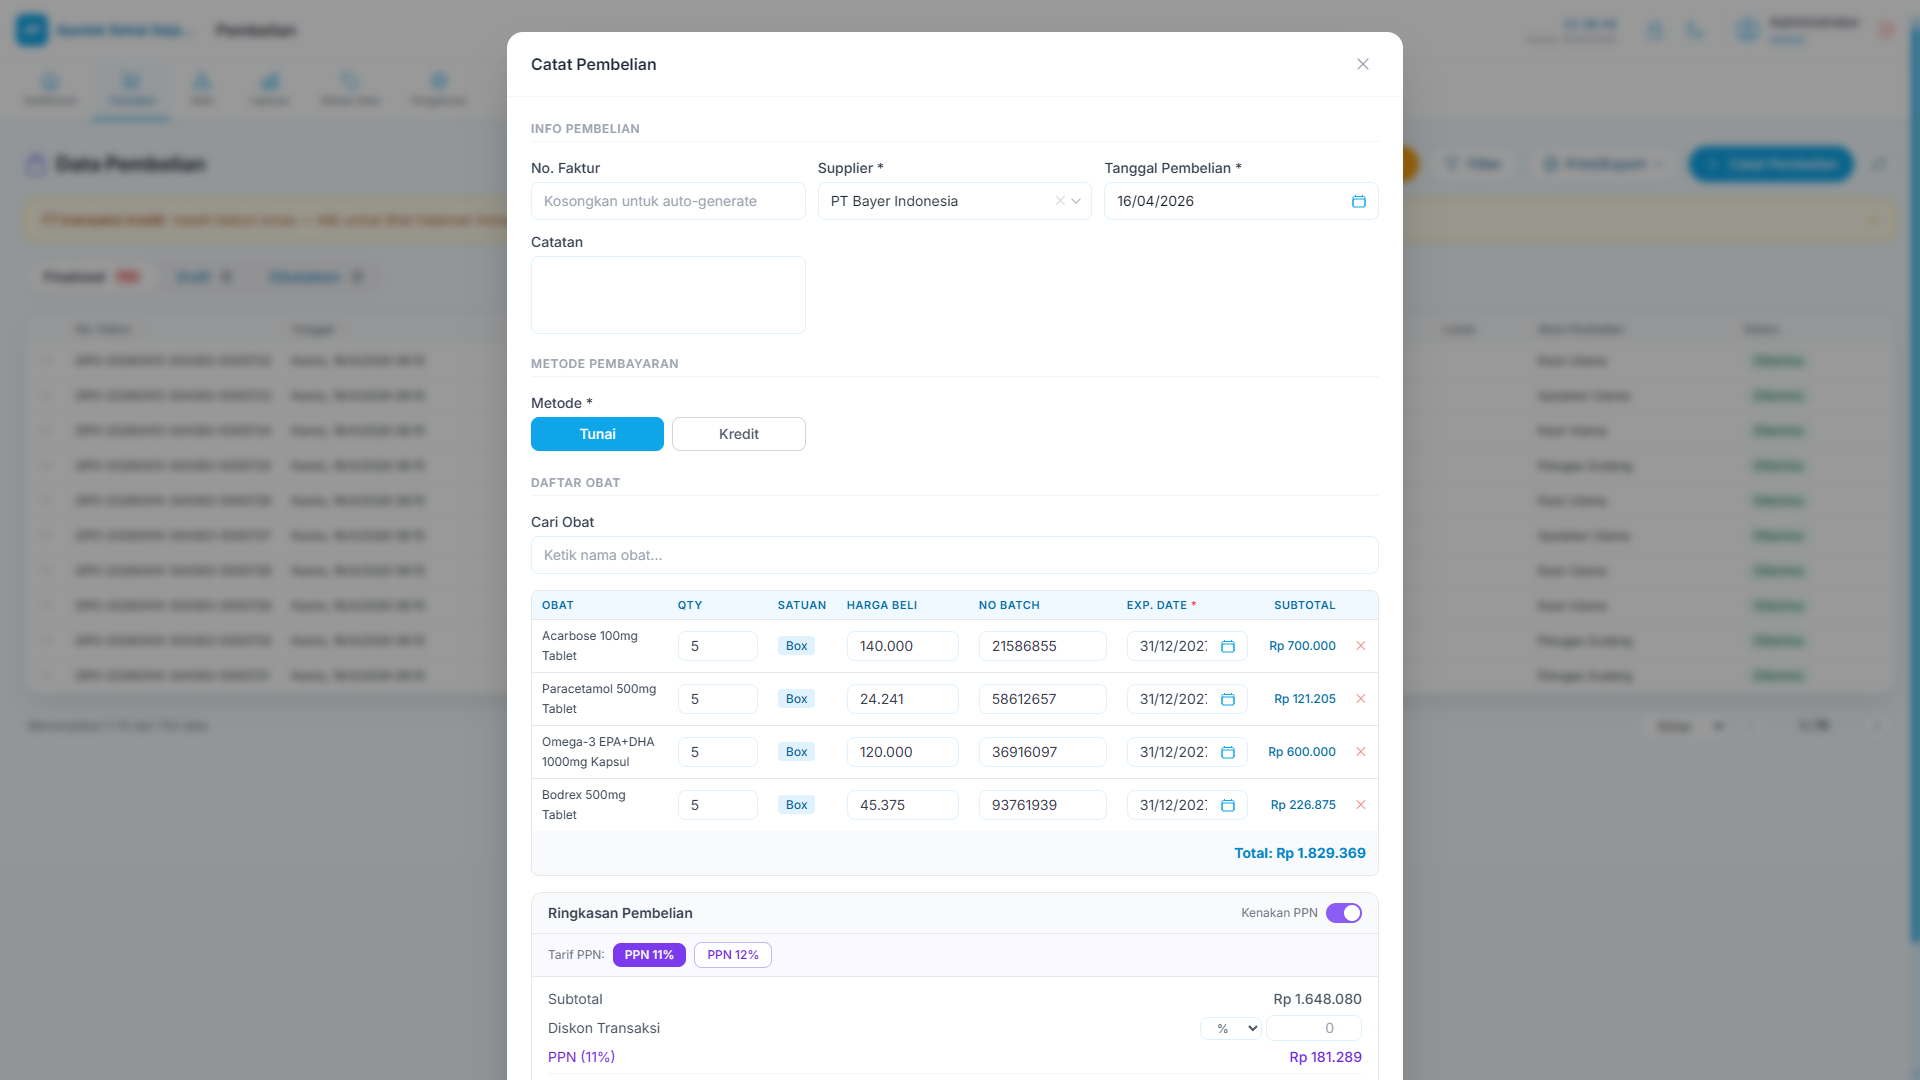Disable the Kenakan PPN switch

click(x=1344, y=913)
